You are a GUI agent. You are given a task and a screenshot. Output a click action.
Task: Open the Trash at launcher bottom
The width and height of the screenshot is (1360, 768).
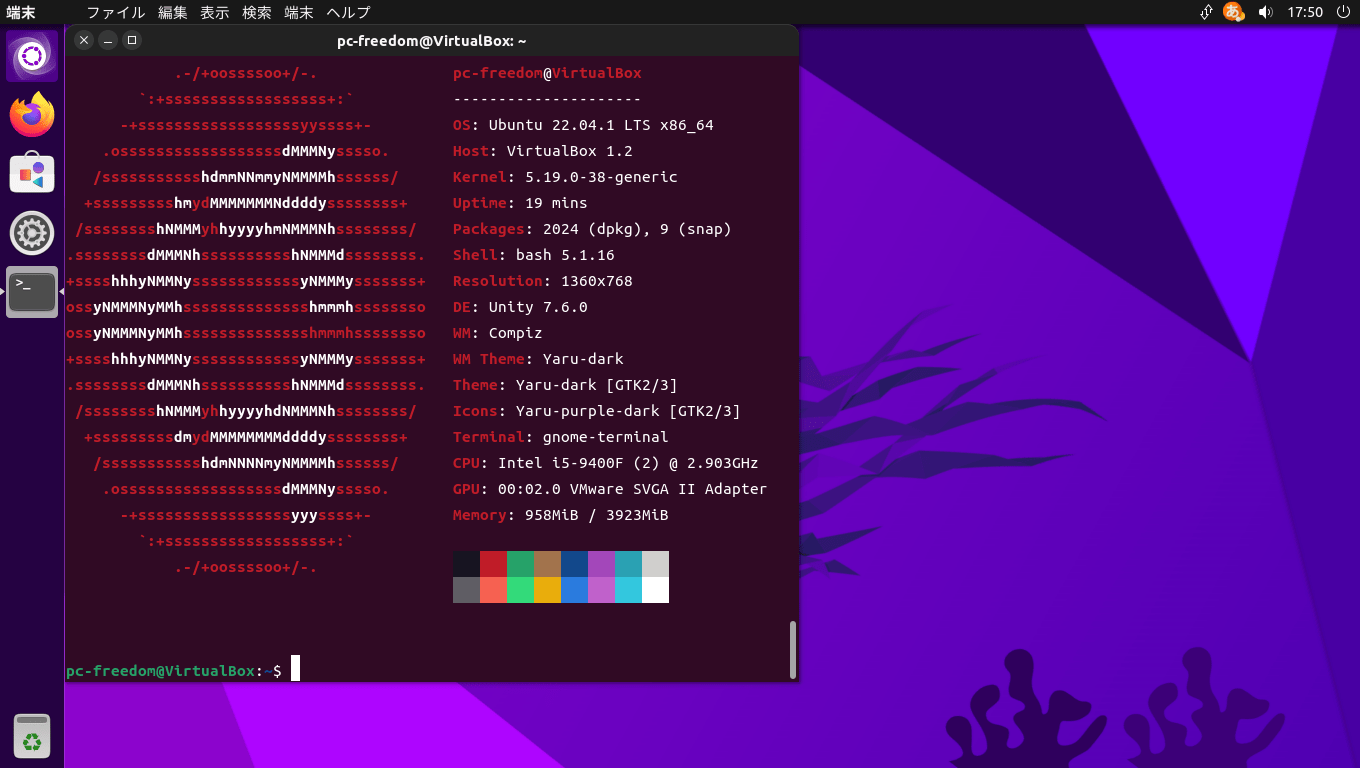click(x=32, y=738)
